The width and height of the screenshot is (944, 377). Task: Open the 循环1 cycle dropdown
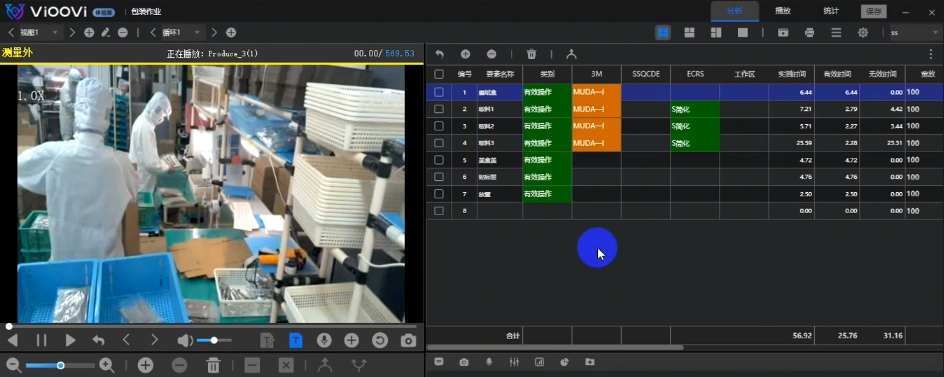point(181,33)
